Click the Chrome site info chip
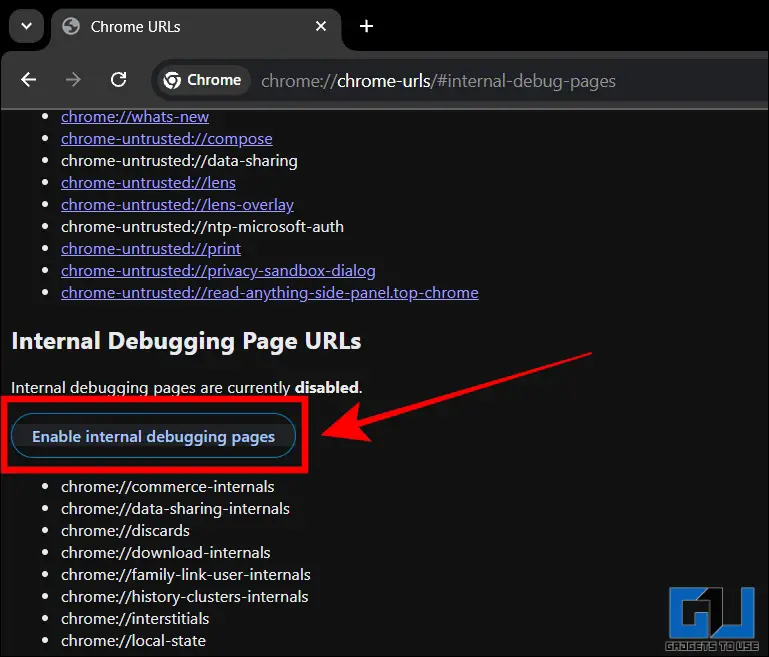This screenshot has height=657, width=769. click(x=203, y=80)
